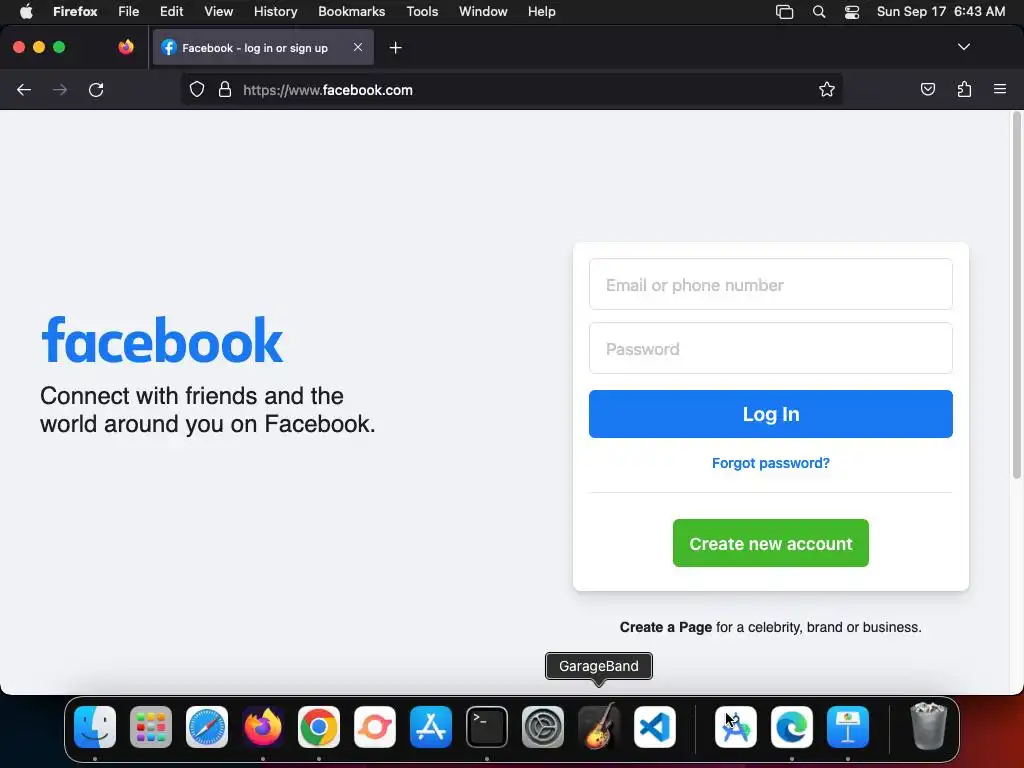Open the Forgot password link
This screenshot has height=768, width=1024.
771,463
